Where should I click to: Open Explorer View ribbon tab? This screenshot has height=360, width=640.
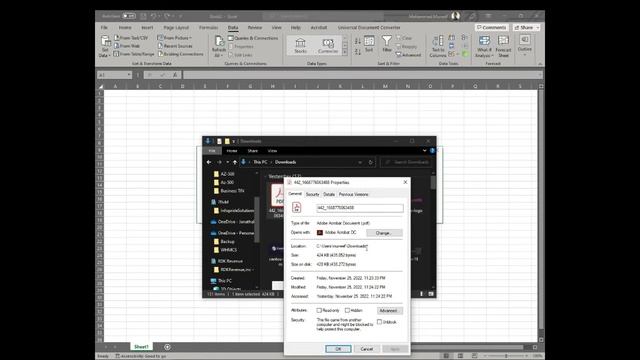pos(272,151)
